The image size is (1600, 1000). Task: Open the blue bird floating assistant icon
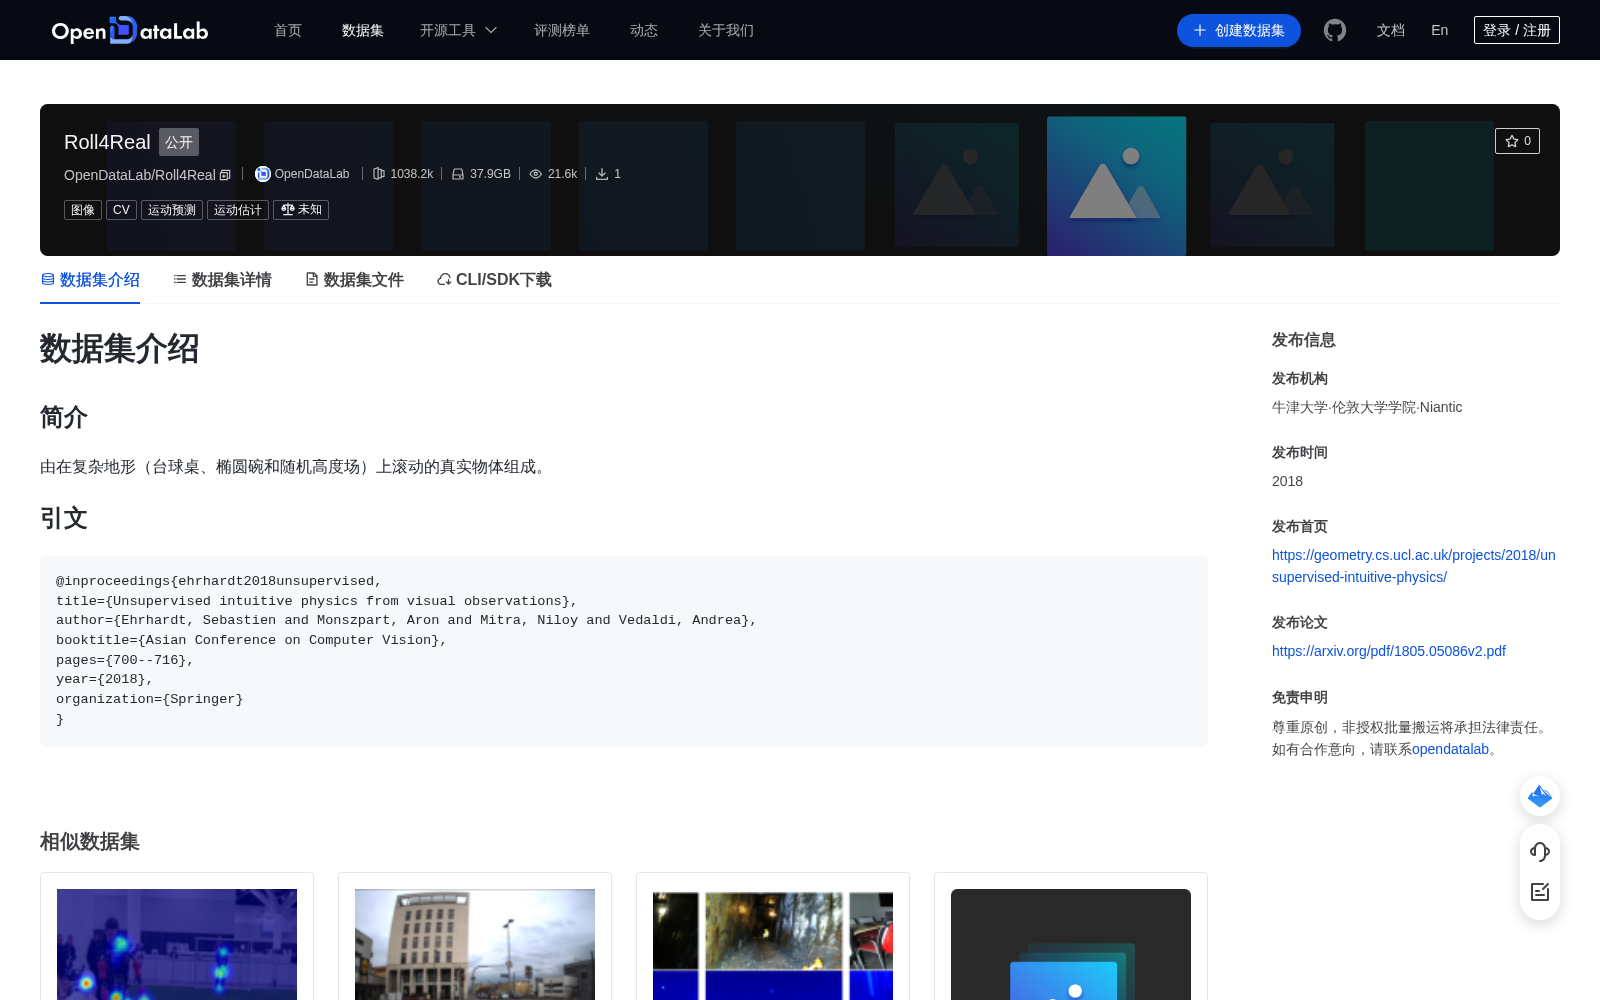coord(1540,796)
